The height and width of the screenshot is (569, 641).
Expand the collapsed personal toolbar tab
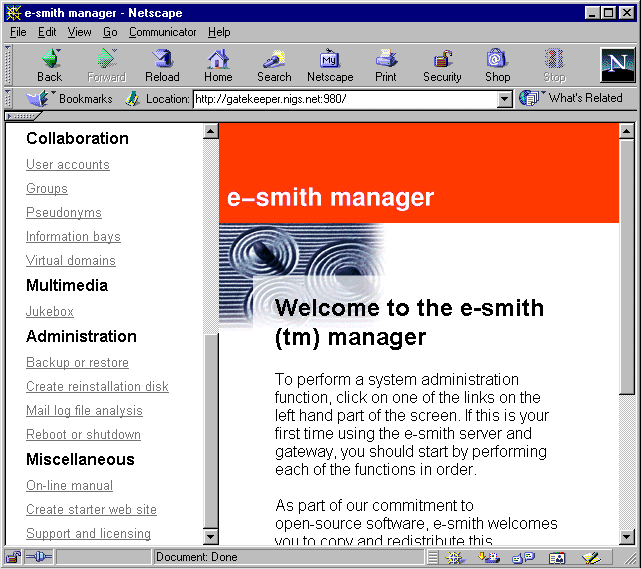click(22, 116)
